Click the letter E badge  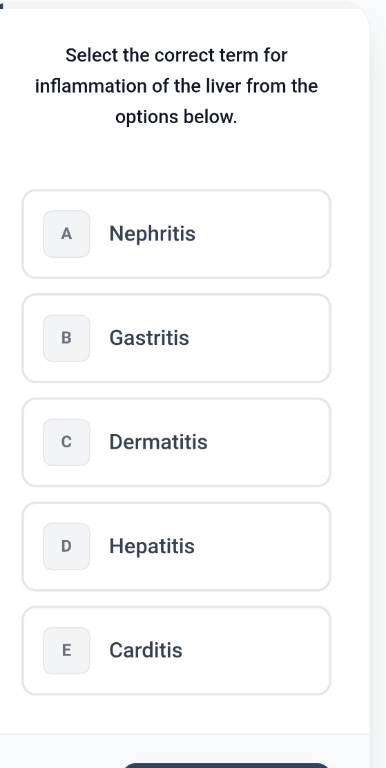tap(67, 650)
